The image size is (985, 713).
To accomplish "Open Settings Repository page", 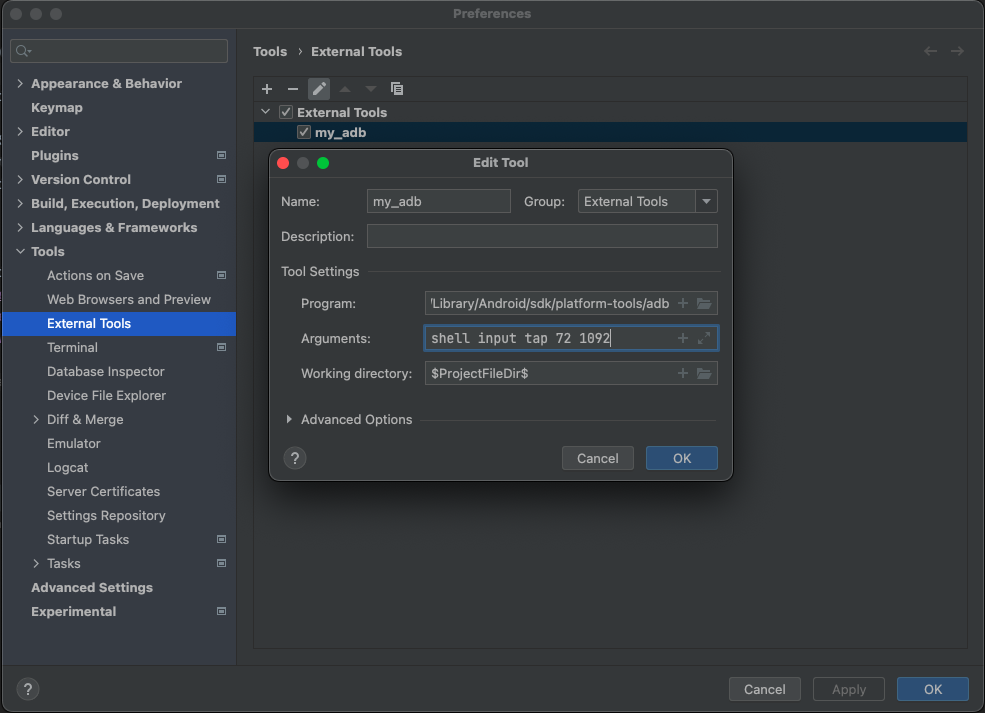I will tap(106, 516).
